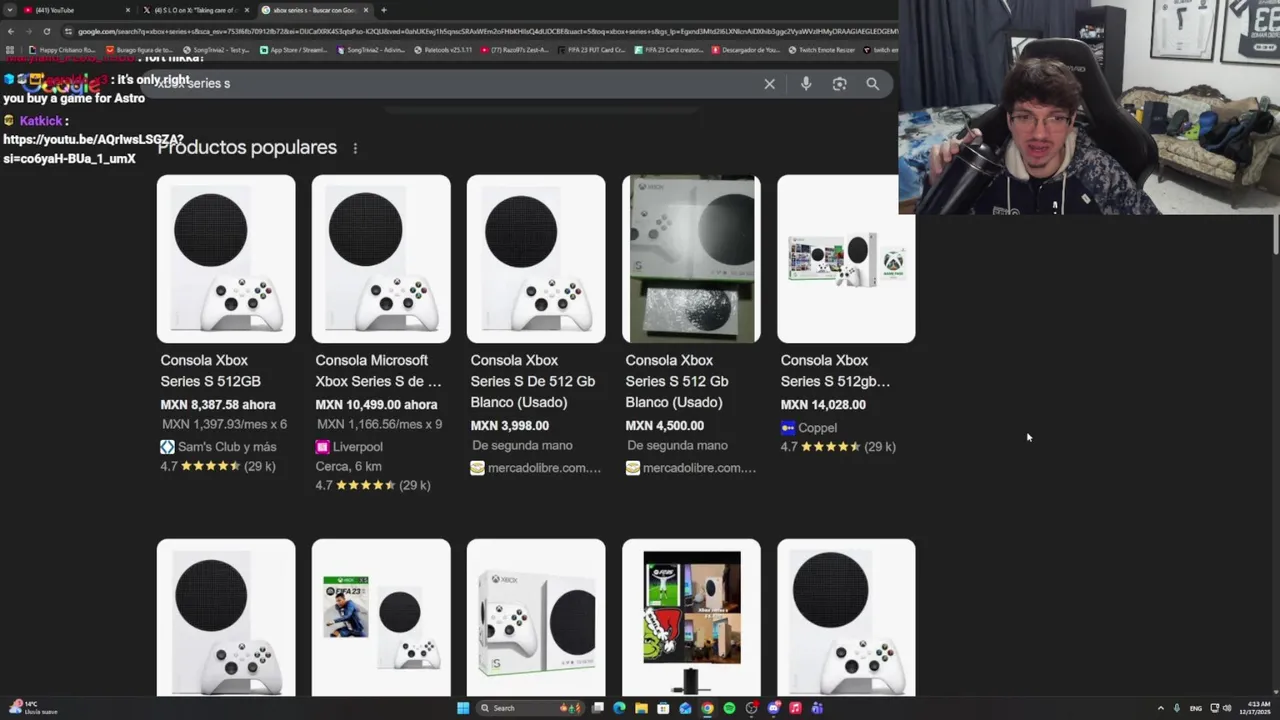Open Discord from the taskbar
This screenshot has height=720, width=1280.
click(x=773, y=708)
